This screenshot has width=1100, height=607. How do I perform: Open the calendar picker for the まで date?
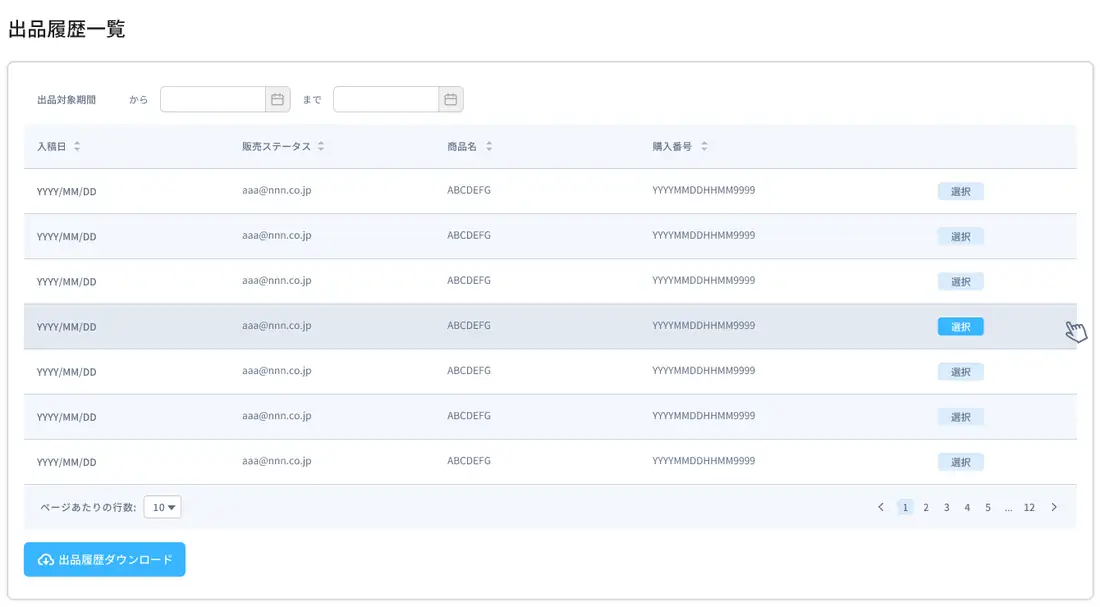coord(450,100)
